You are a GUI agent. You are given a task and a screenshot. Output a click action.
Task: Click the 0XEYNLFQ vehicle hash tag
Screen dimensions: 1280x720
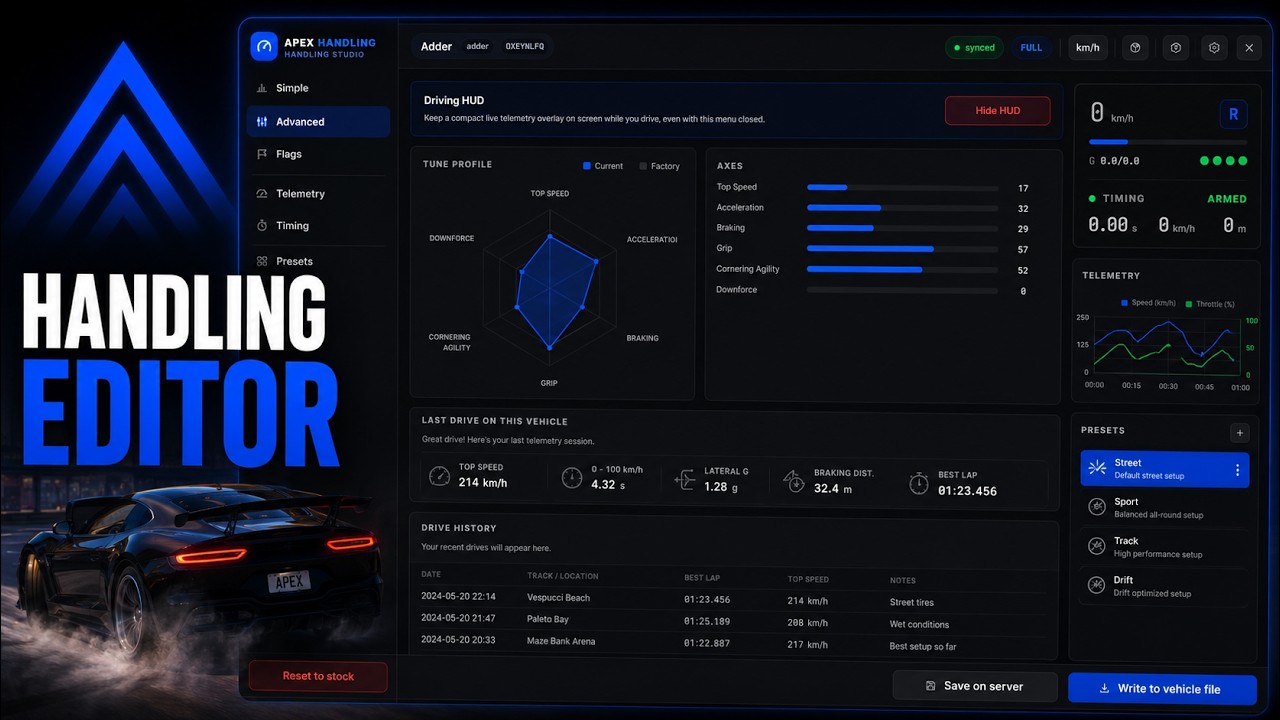coord(525,46)
